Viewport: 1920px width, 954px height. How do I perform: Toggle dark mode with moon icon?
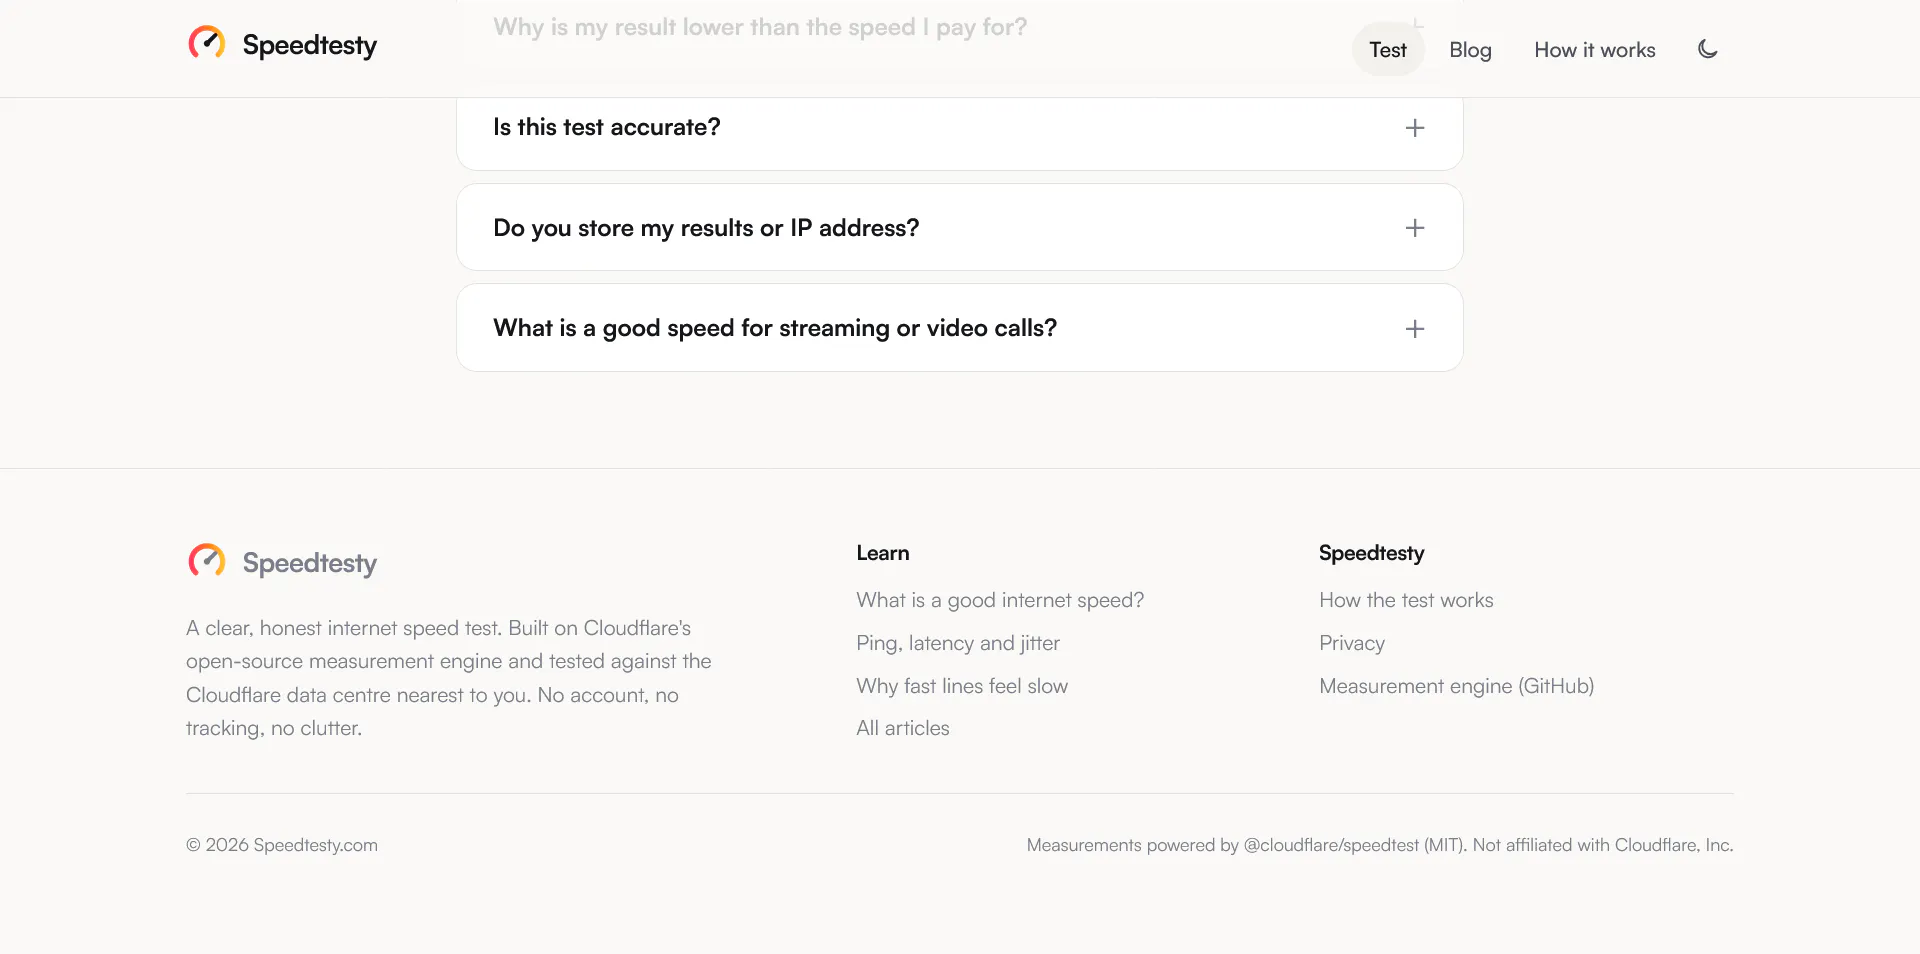[1708, 49]
